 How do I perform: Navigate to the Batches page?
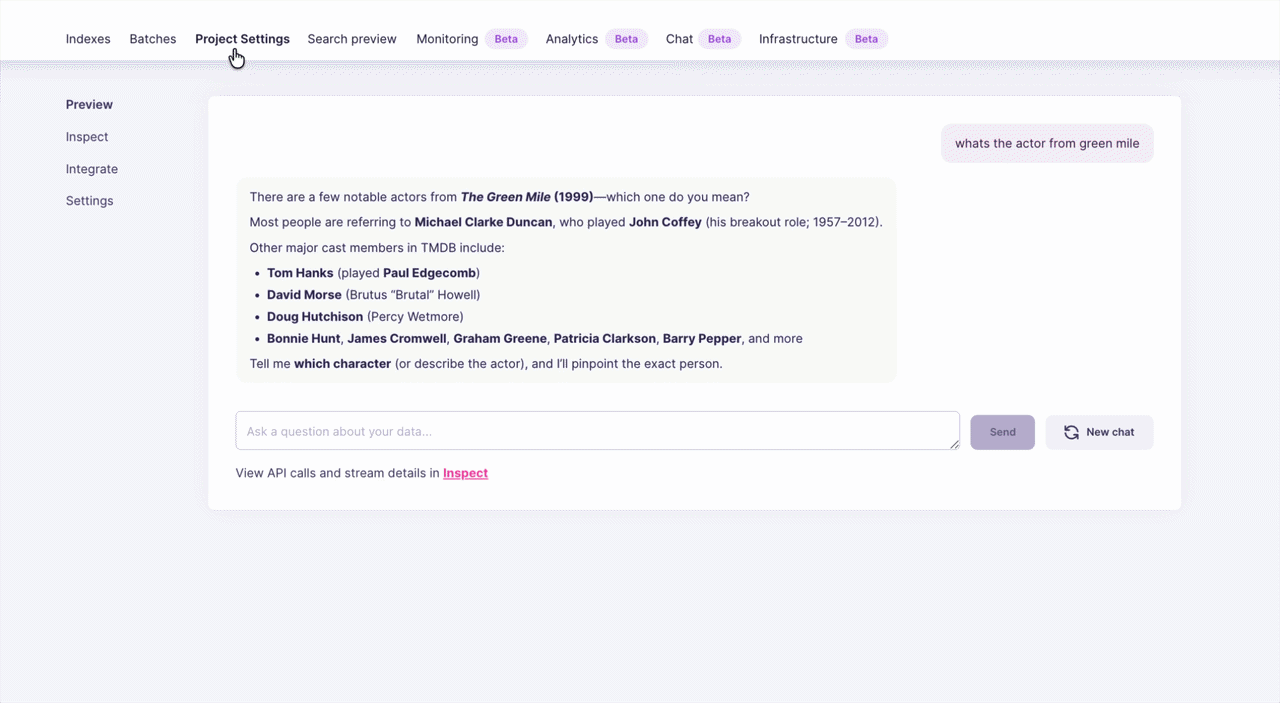[x=153, y=39]
